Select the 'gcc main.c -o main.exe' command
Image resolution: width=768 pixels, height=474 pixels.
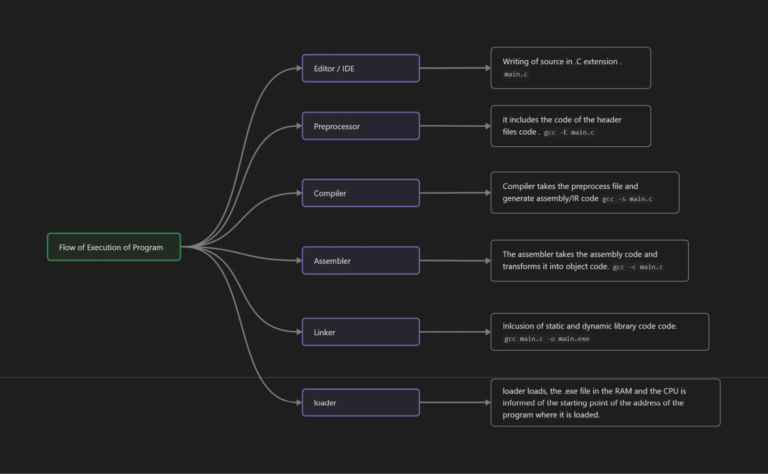tap(547, 340)
